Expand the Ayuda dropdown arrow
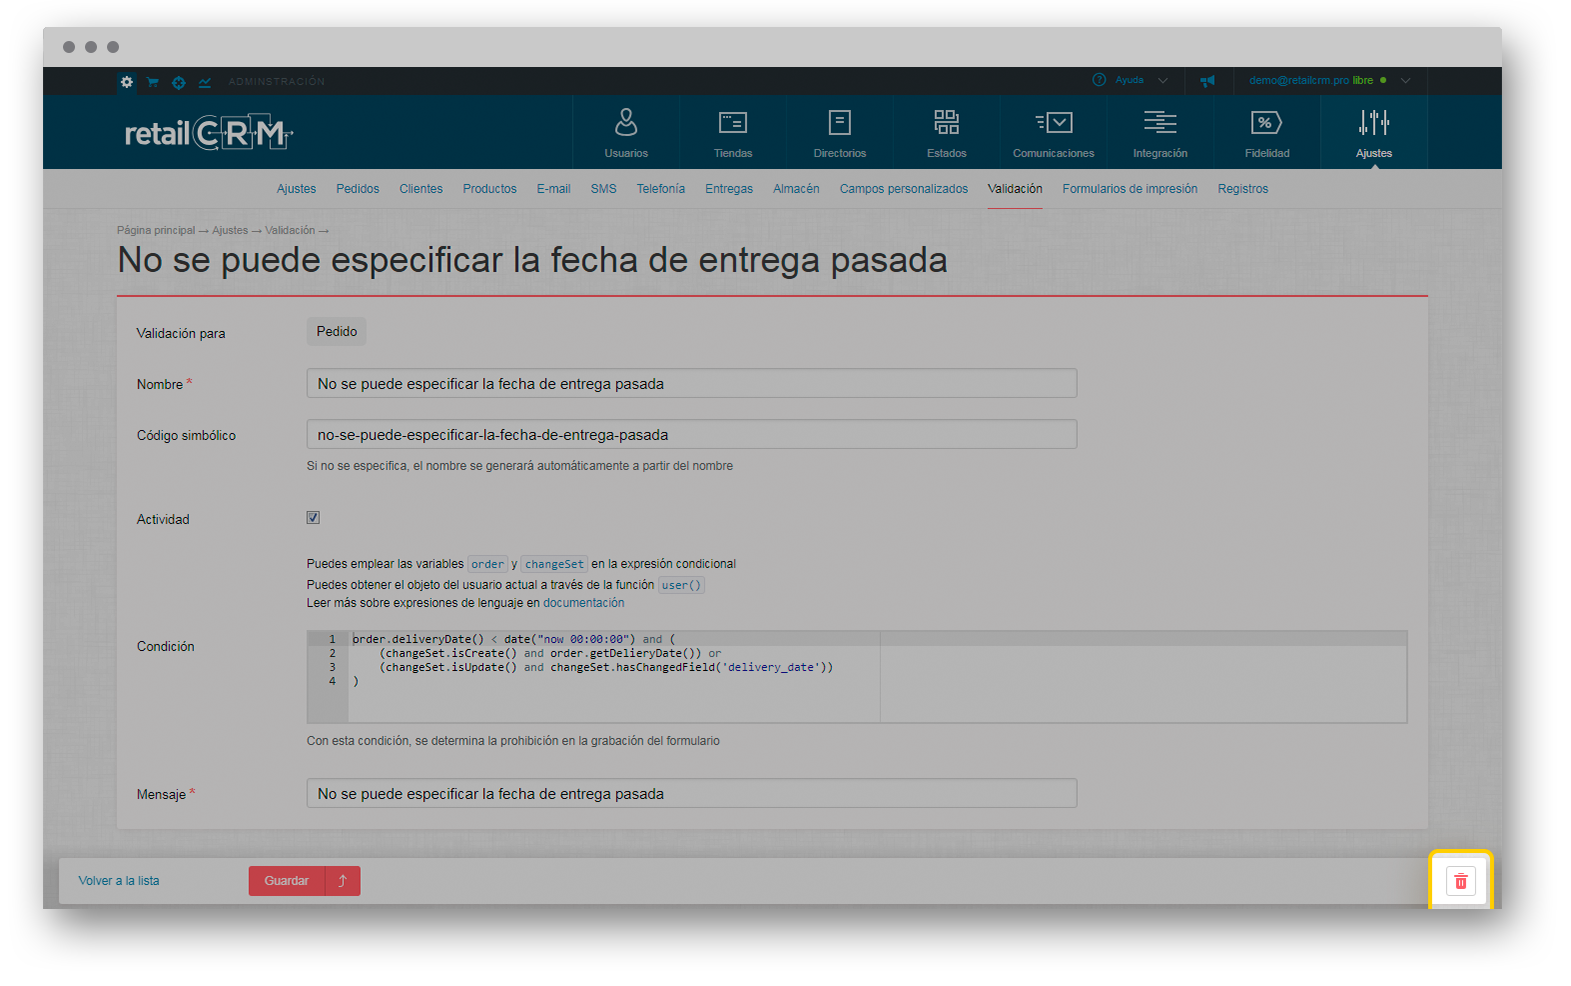Image resolution: width=1571 pixels, height=986 pixels. (x=1163, y=80)
